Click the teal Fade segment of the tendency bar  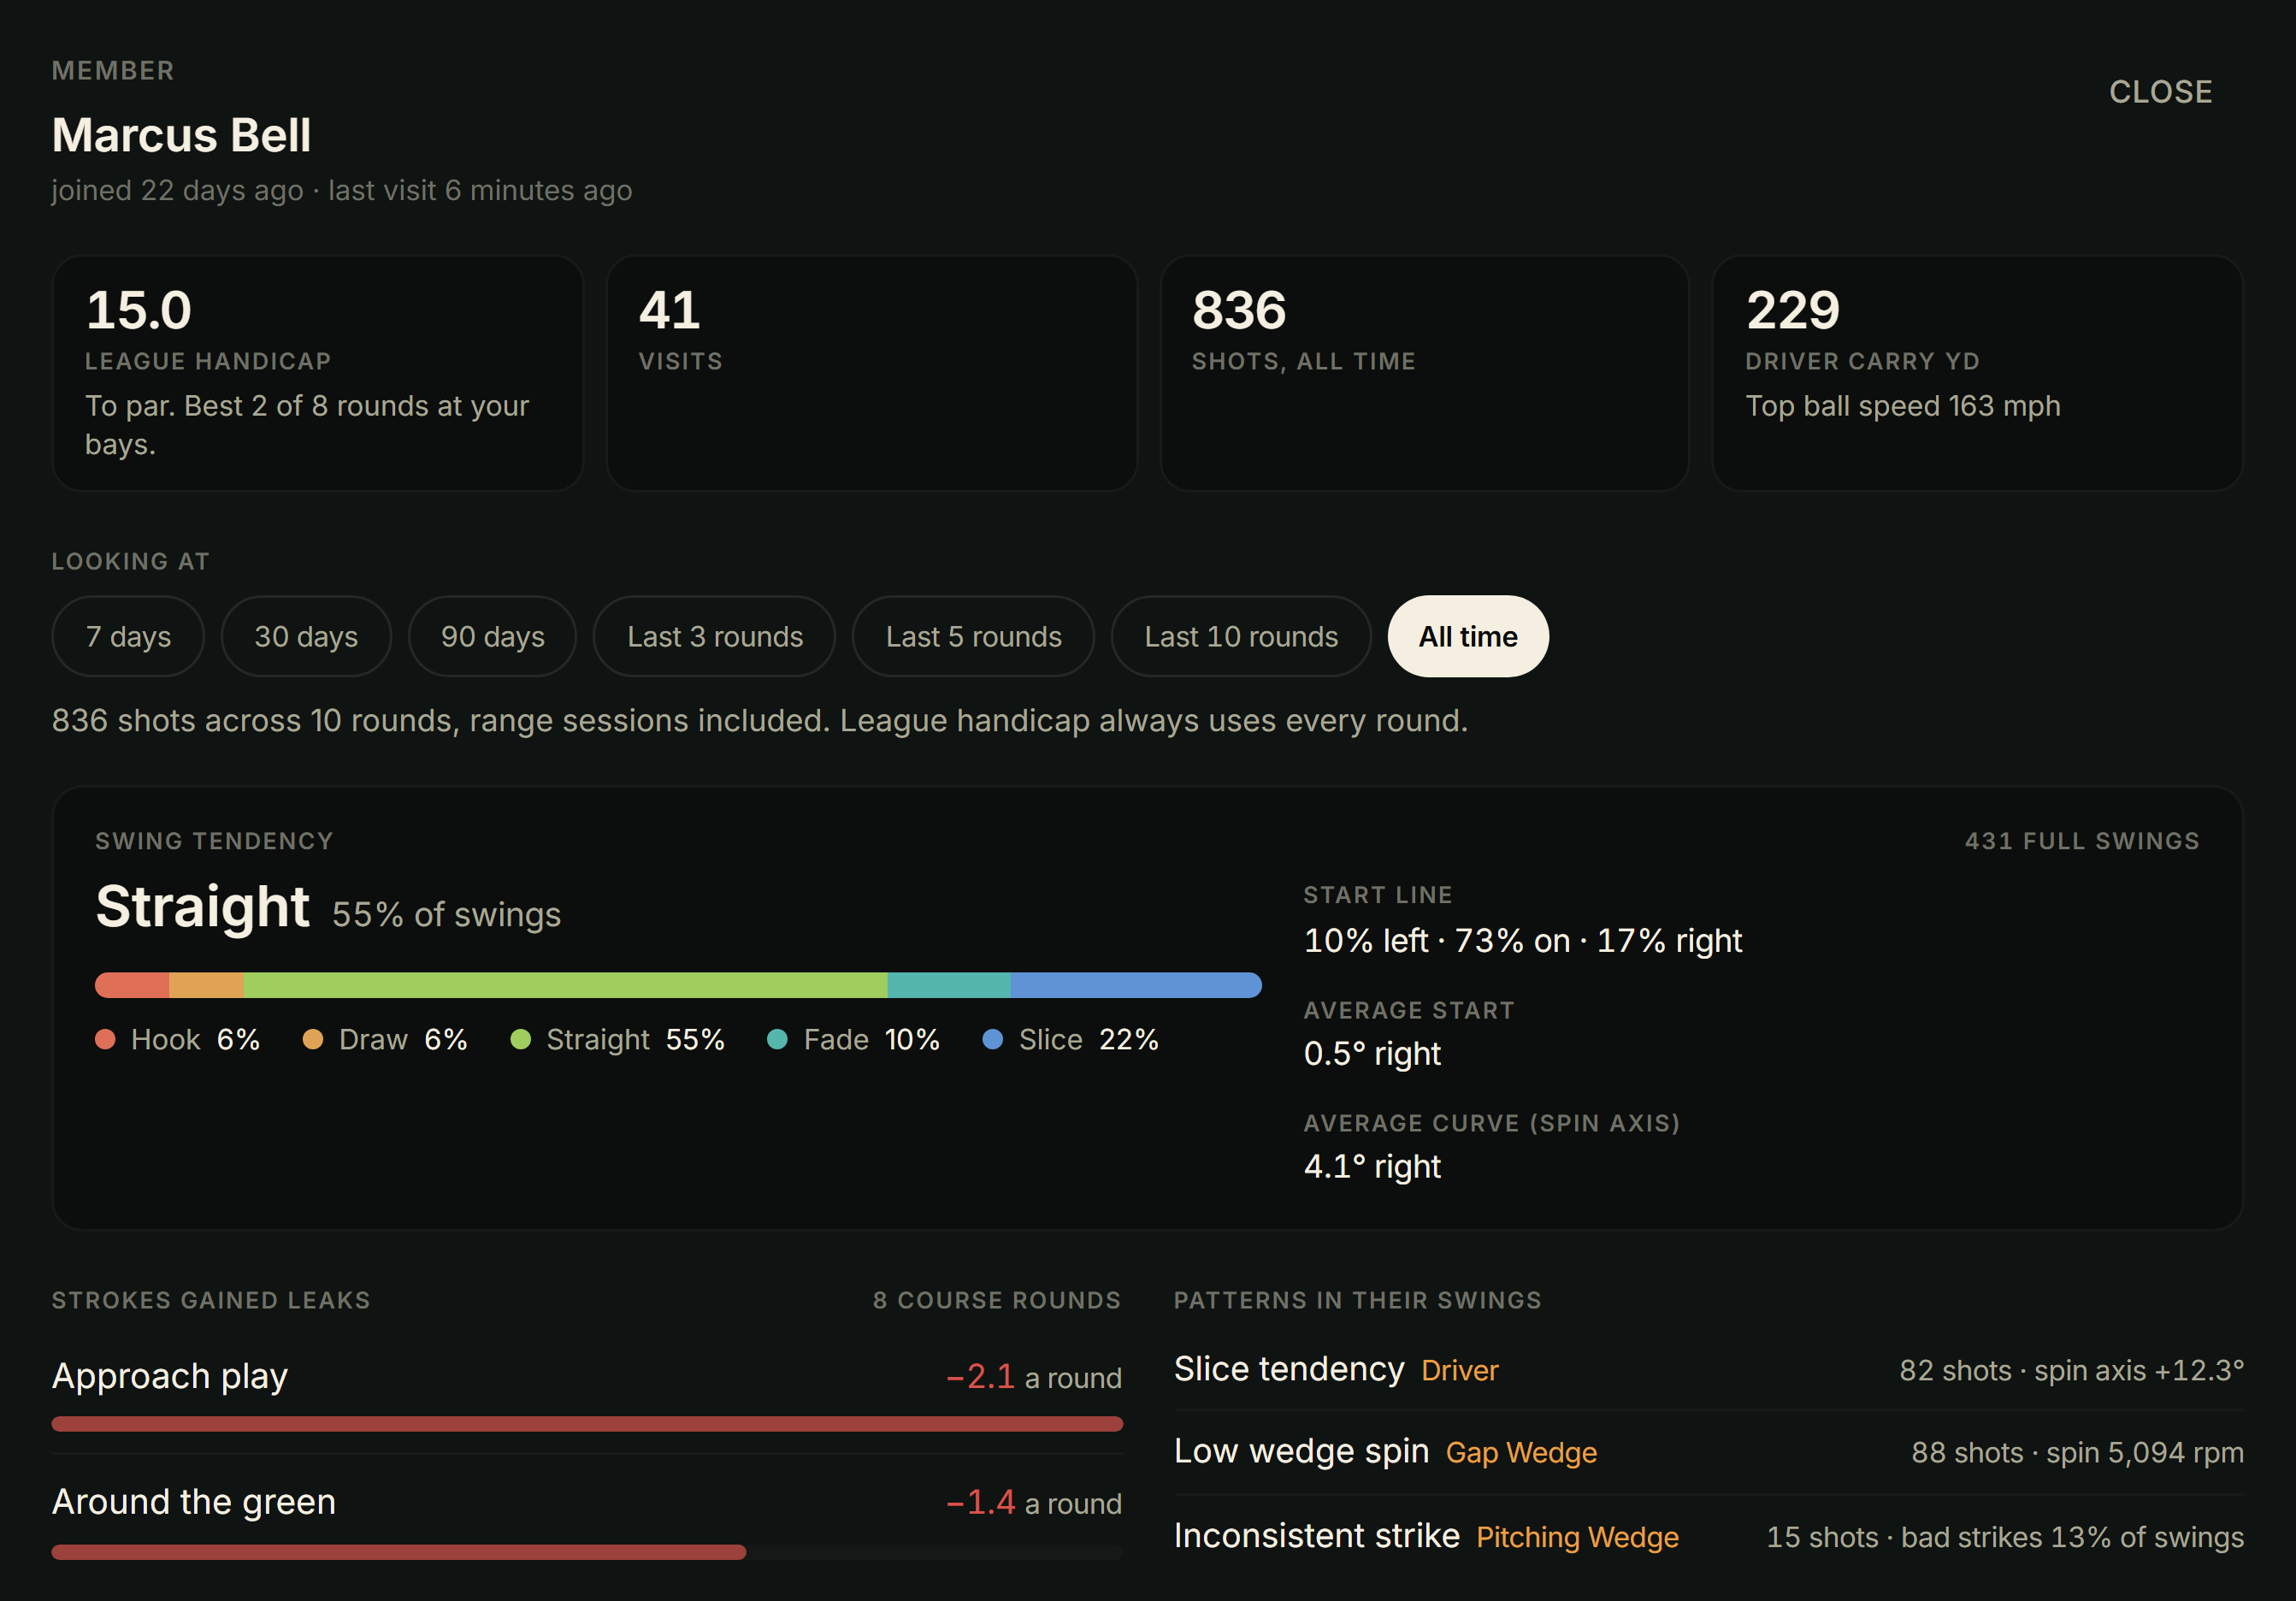coord(949,985)
